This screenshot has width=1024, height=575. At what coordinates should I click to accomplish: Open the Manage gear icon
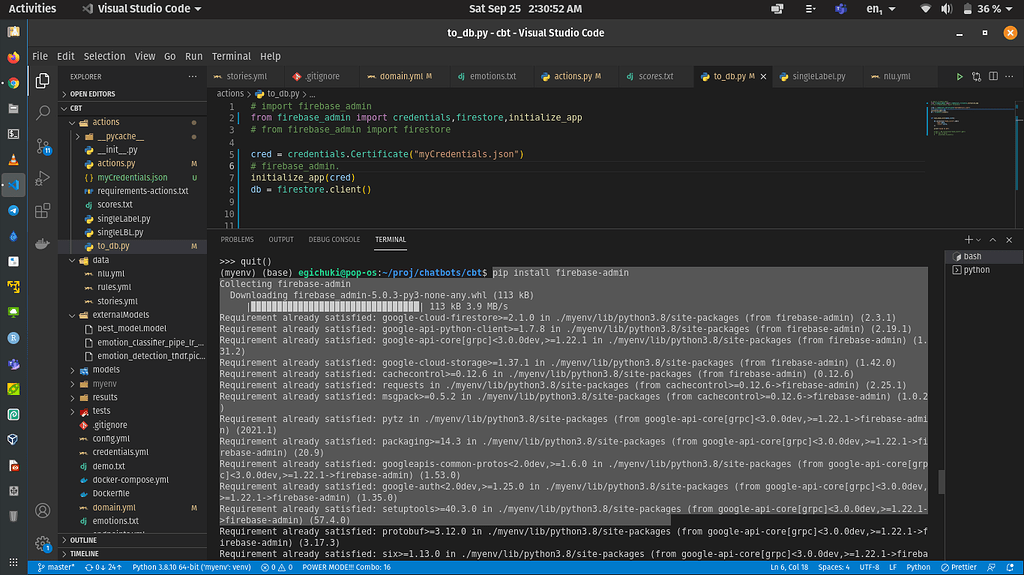coord(43,544)
